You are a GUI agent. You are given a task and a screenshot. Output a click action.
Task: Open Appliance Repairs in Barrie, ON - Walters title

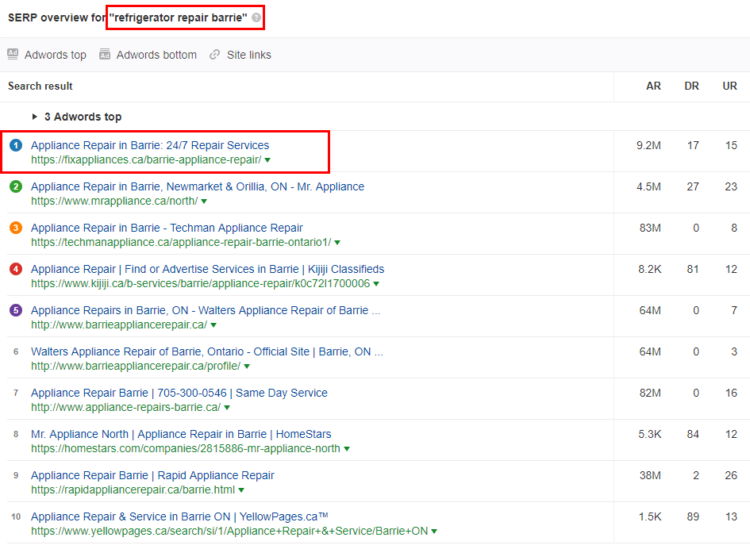(206, 310)
